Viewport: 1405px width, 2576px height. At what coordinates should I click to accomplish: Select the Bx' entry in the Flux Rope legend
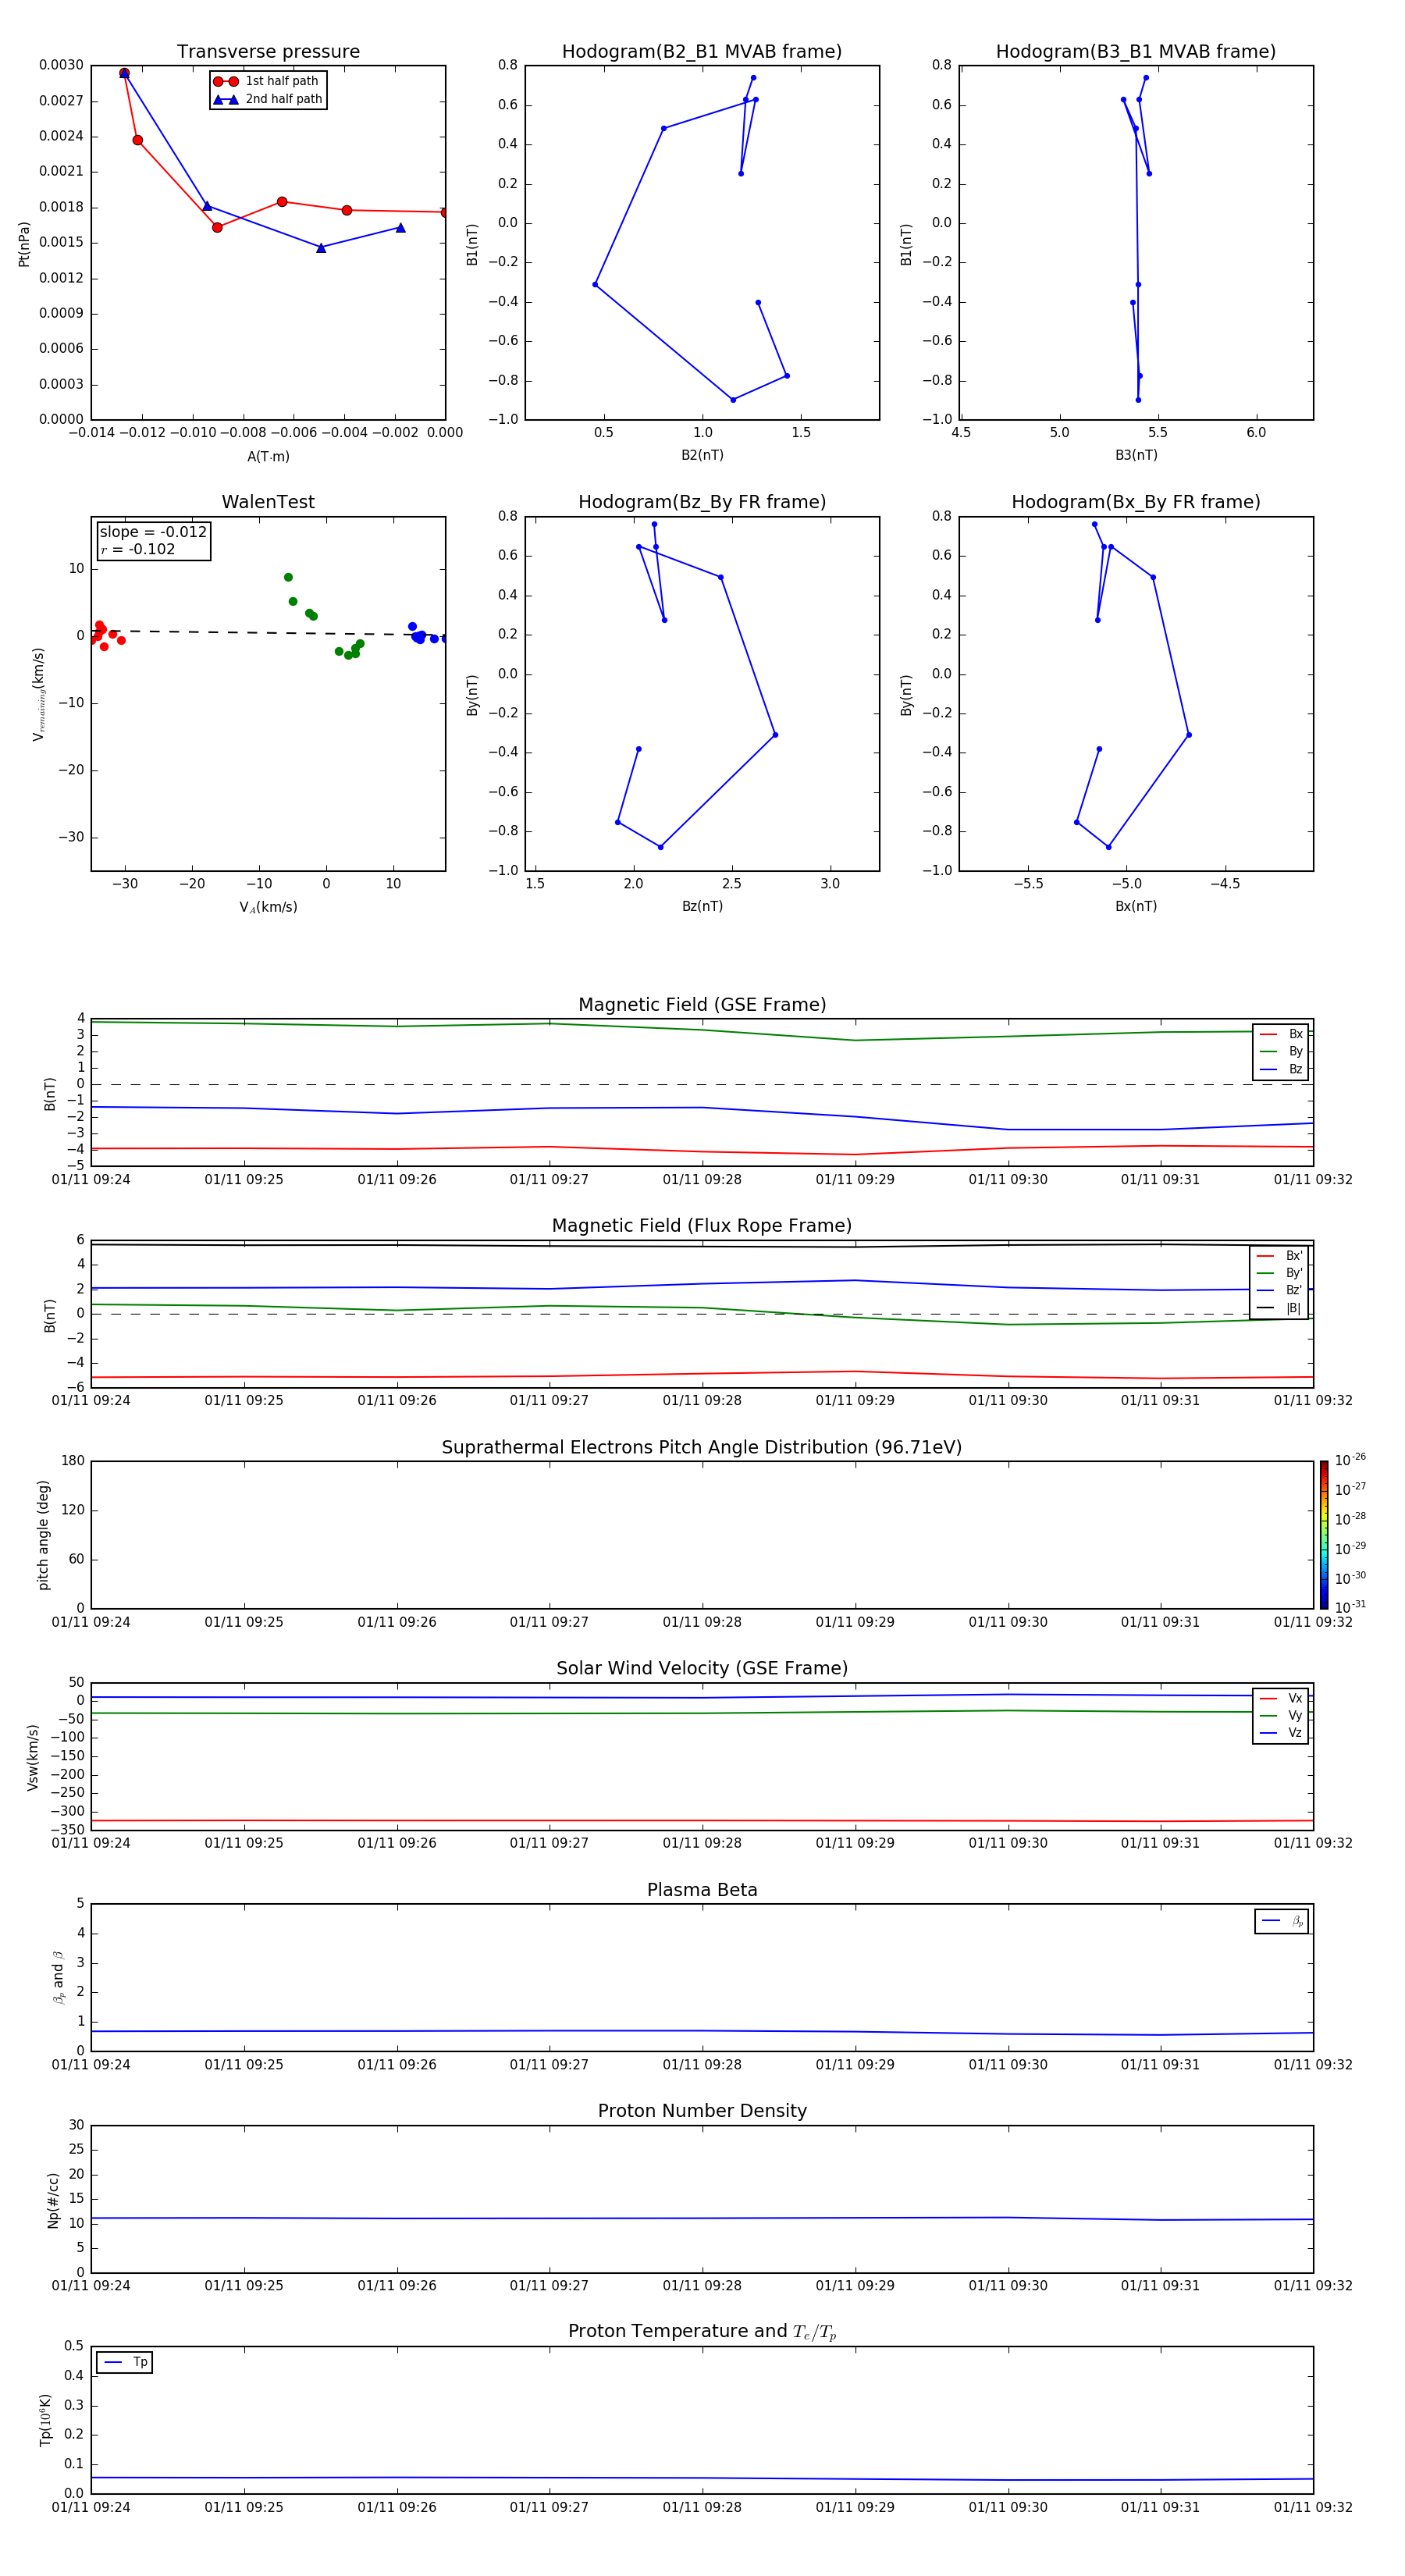pyautogui.click(x=1279, y=1256)
